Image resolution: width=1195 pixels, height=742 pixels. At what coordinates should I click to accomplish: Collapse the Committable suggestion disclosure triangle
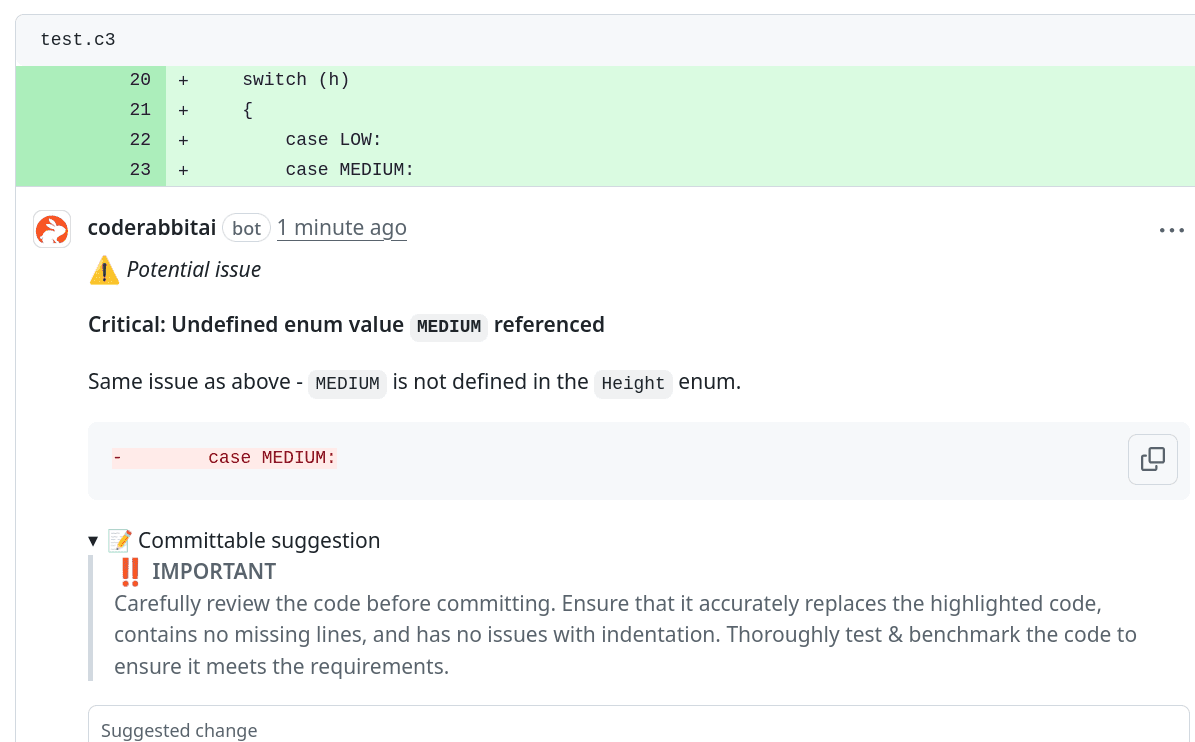(93, 541)
